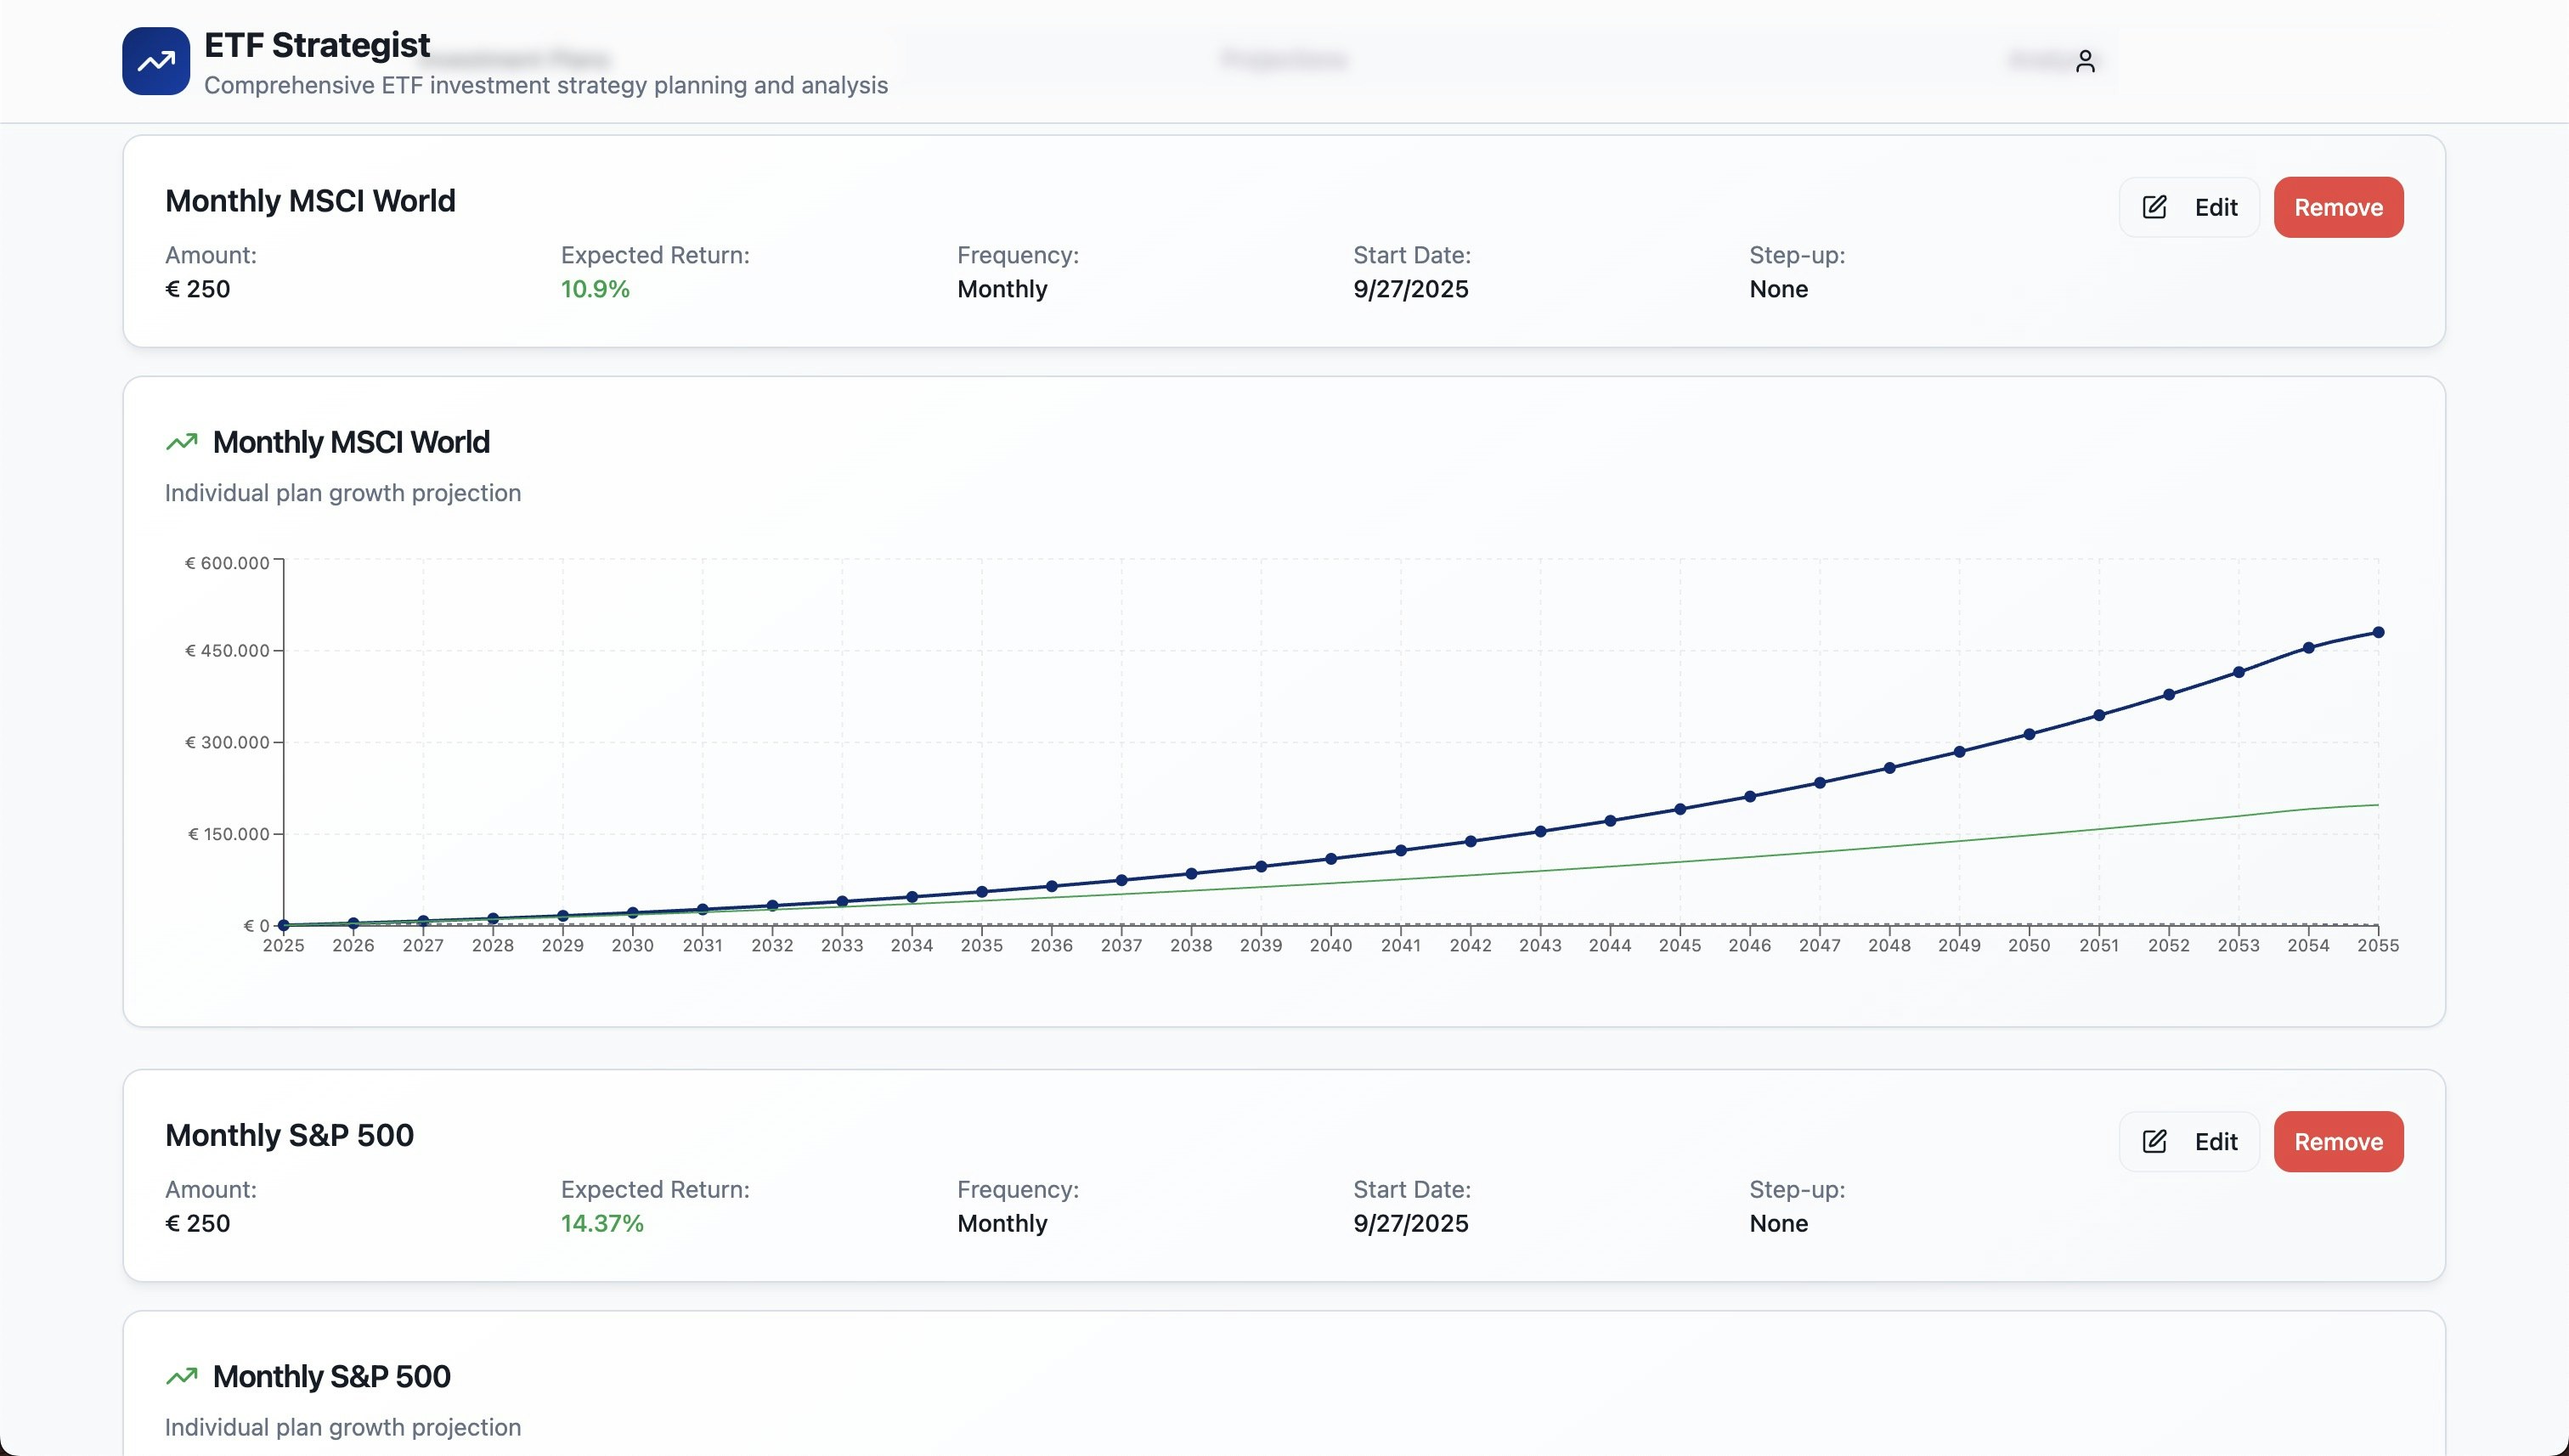
Task: Click the MSCI World start date 9/27/2025
Action: point(1411,289)
